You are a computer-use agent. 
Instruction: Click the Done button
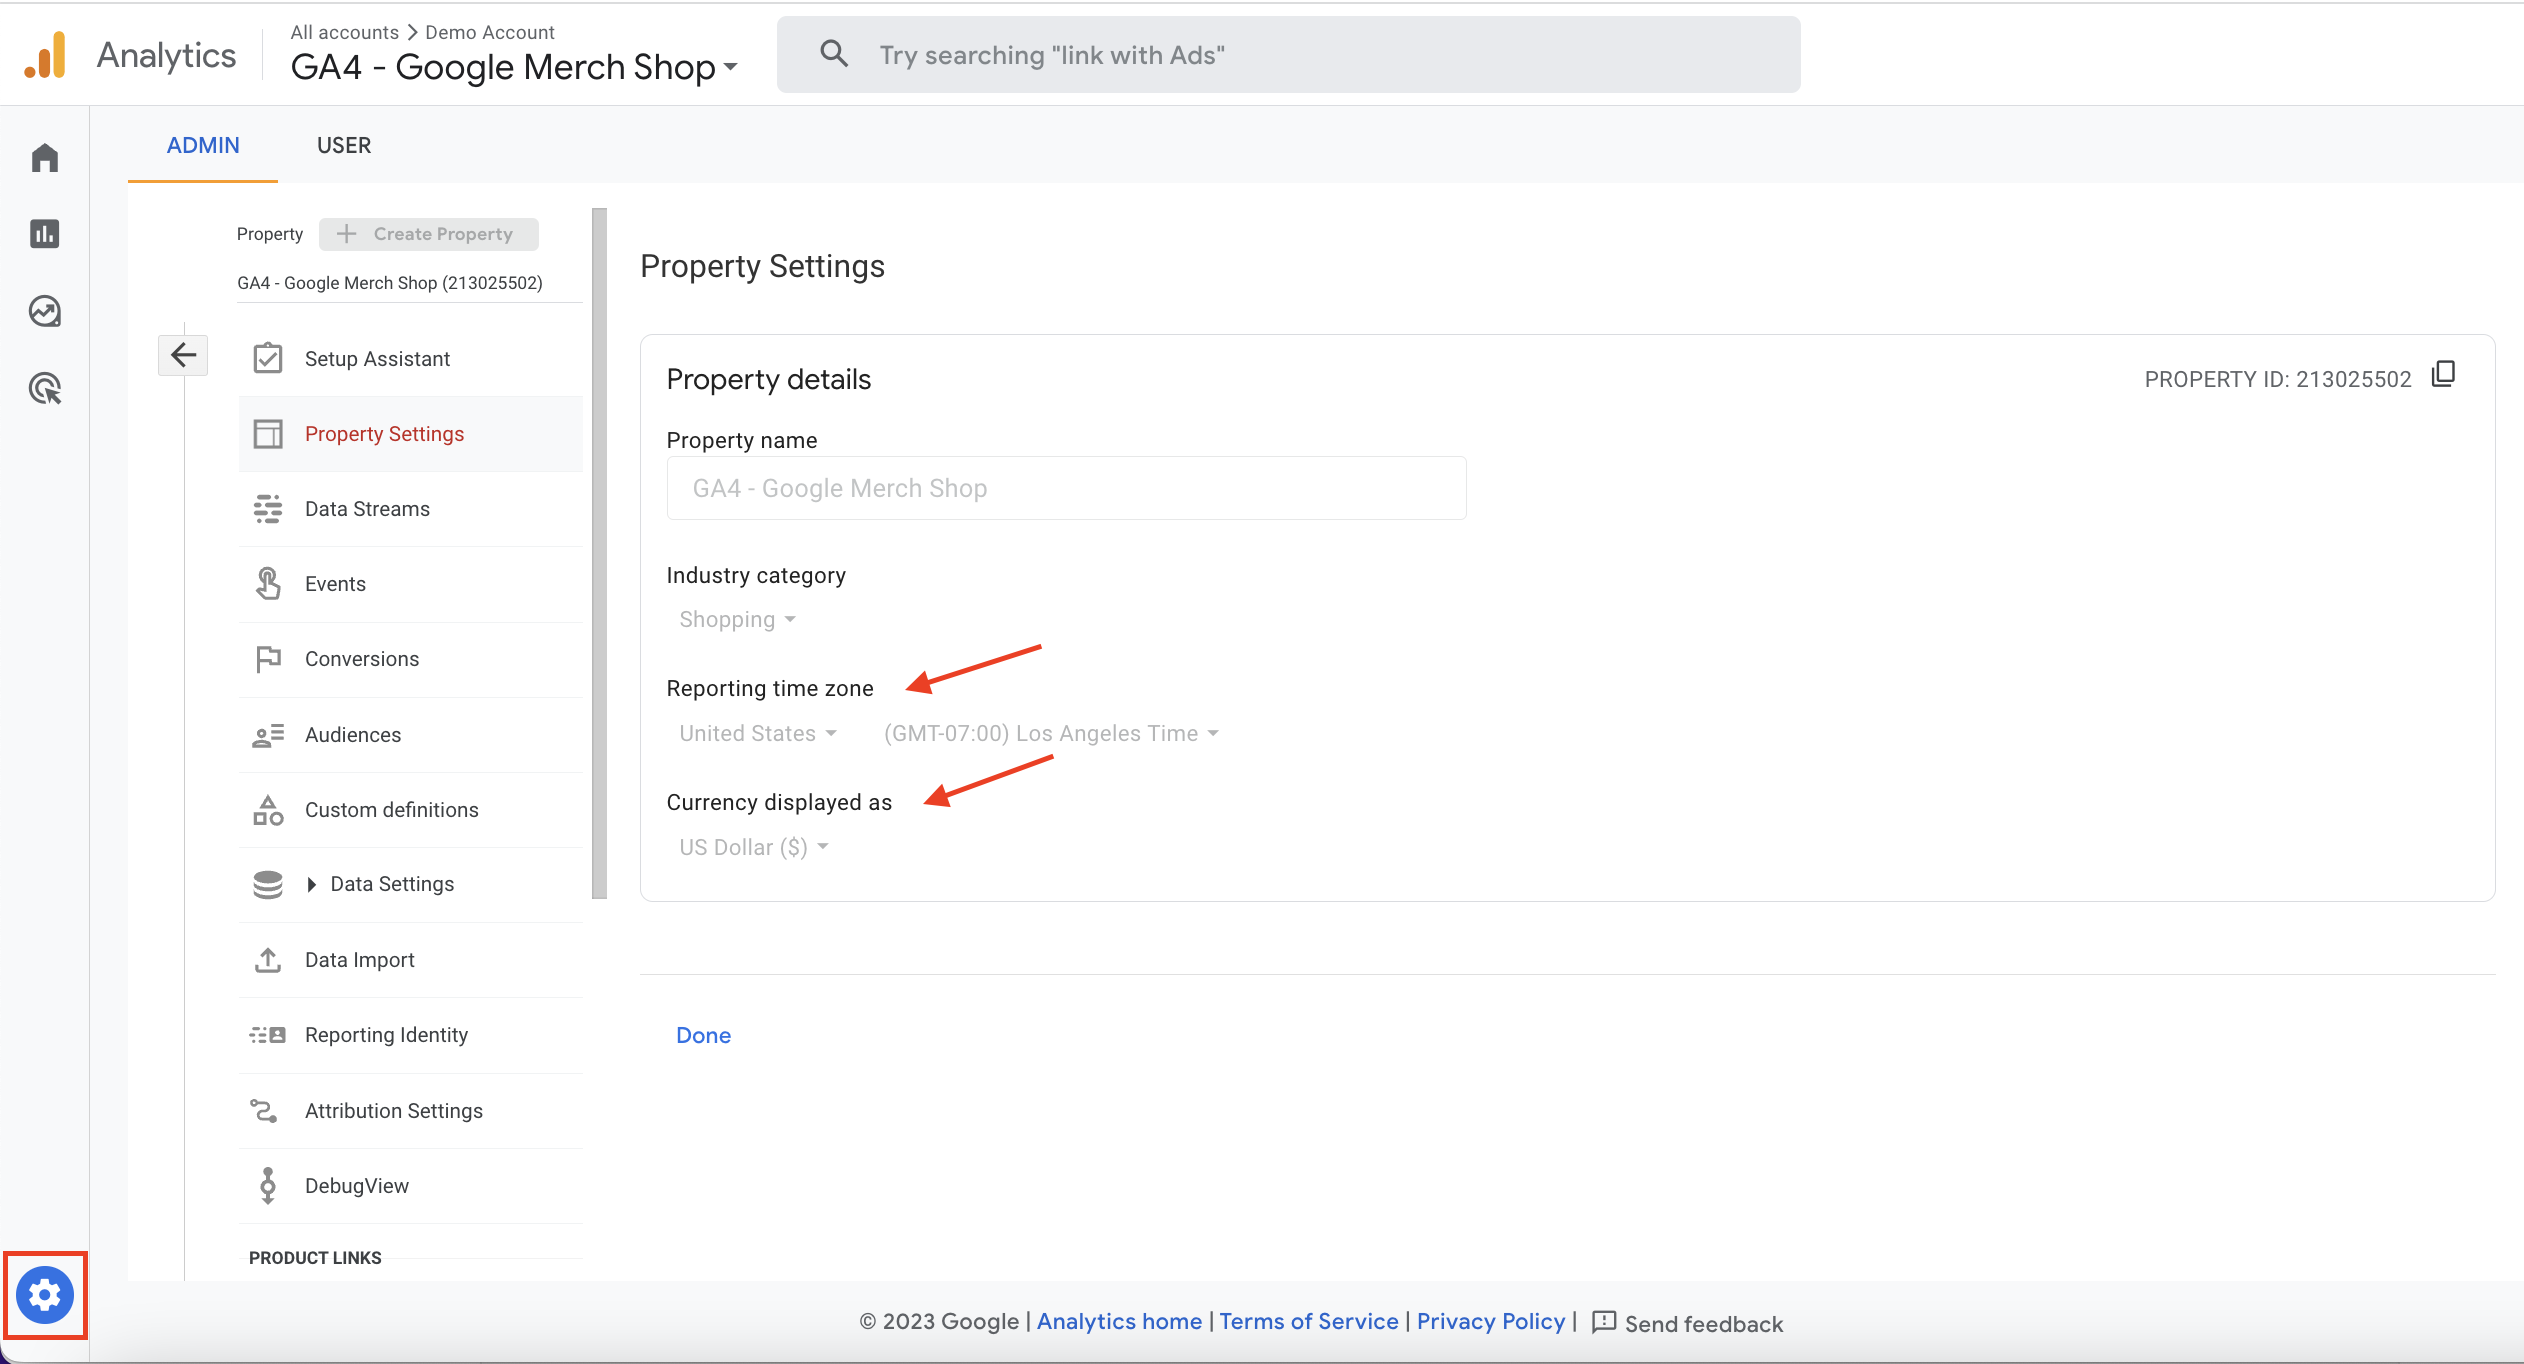coord(704,1035)
